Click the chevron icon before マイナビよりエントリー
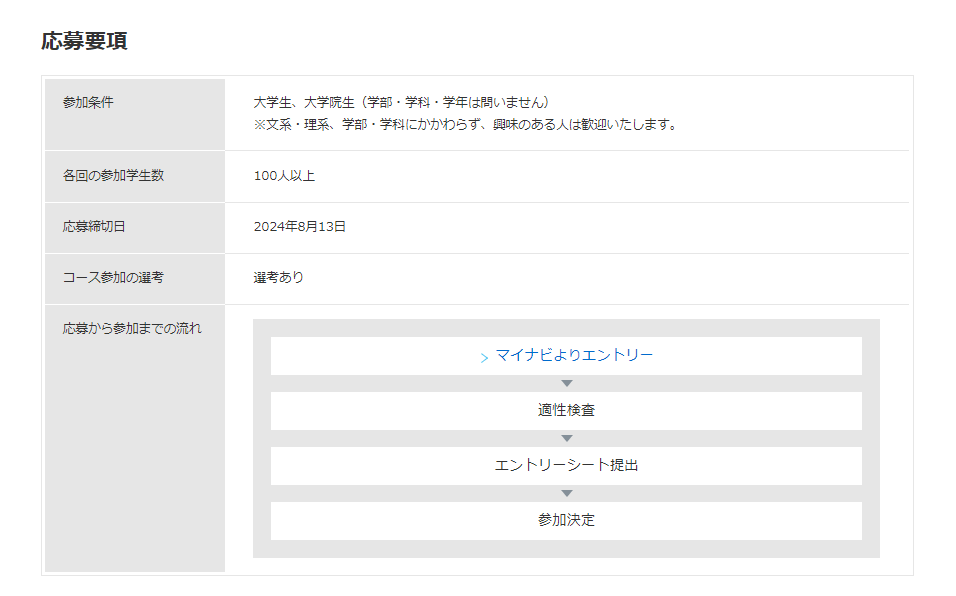The height and width of the screenshot is (596, 956). tap(483, 355)
